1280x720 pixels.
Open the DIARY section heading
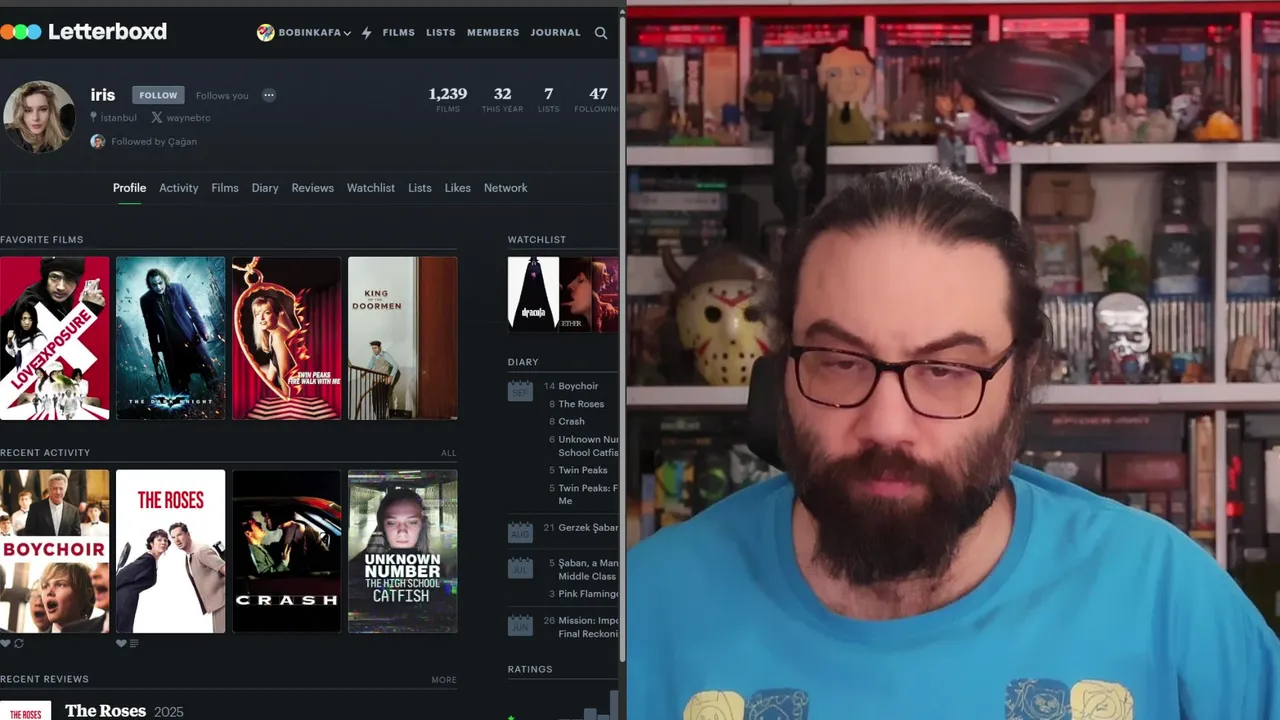[523, 362]
